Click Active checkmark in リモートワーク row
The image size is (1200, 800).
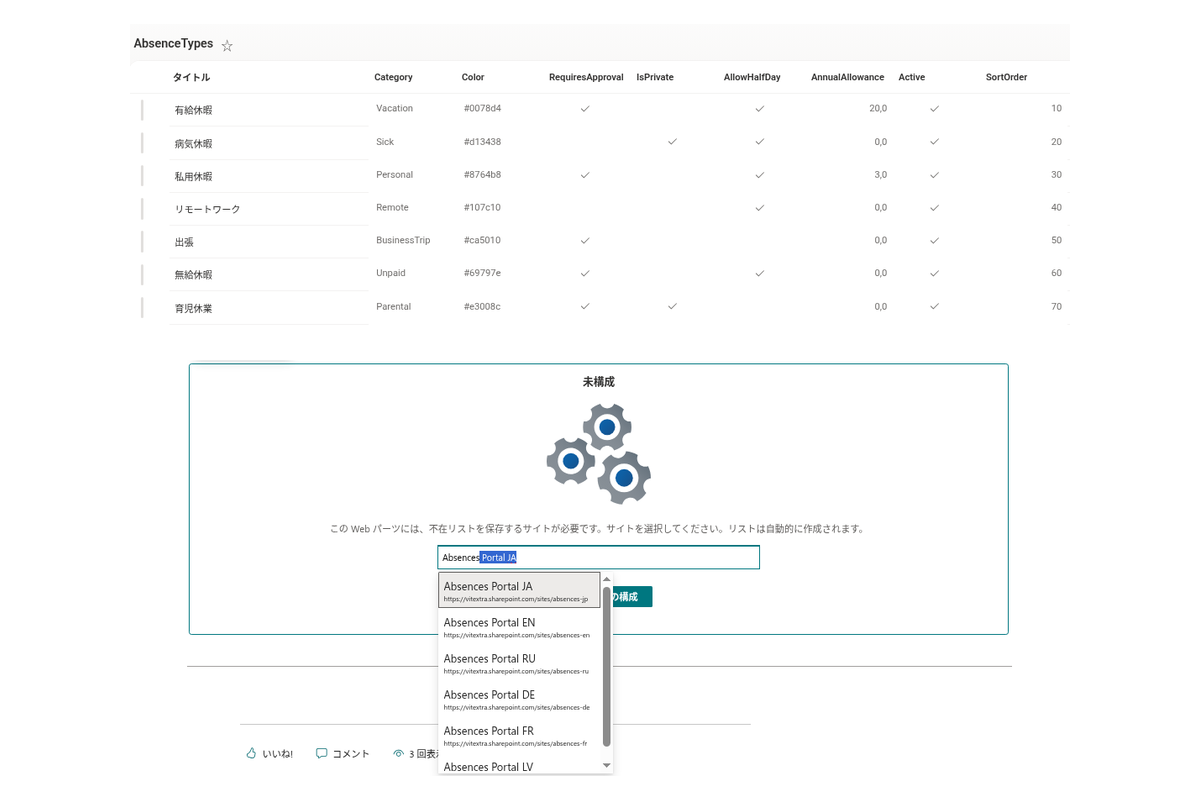click(x=934, y=208)
